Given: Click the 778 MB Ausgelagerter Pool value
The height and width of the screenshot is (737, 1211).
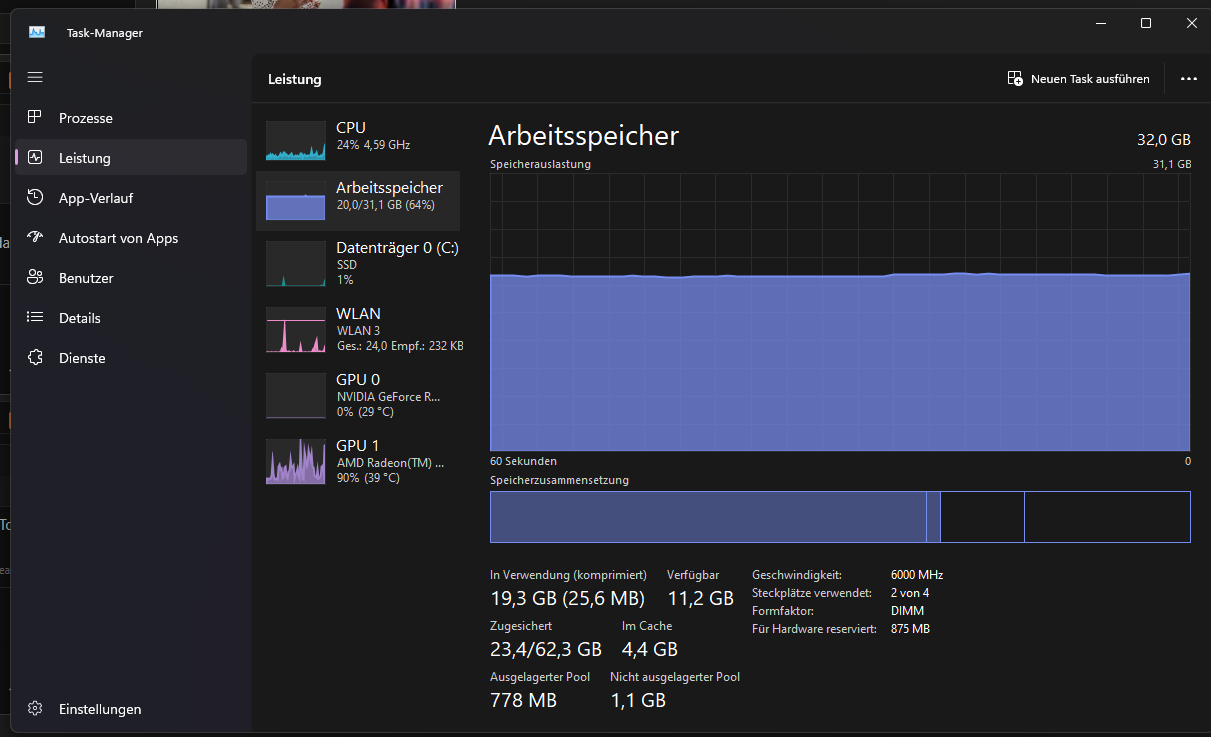Looking at the screenshot, I should 523,700.
